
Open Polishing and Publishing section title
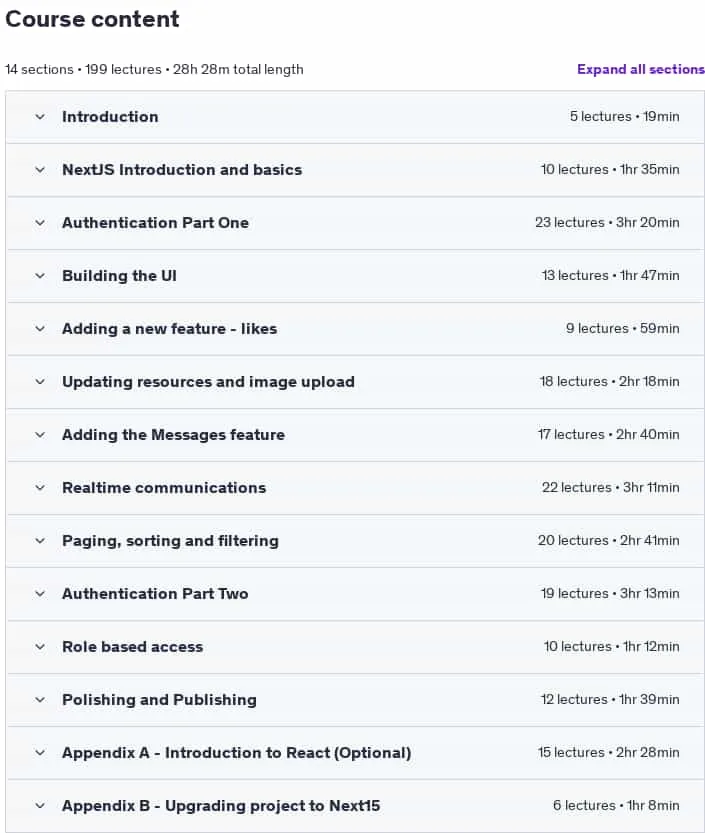click(x=159, y=700)
